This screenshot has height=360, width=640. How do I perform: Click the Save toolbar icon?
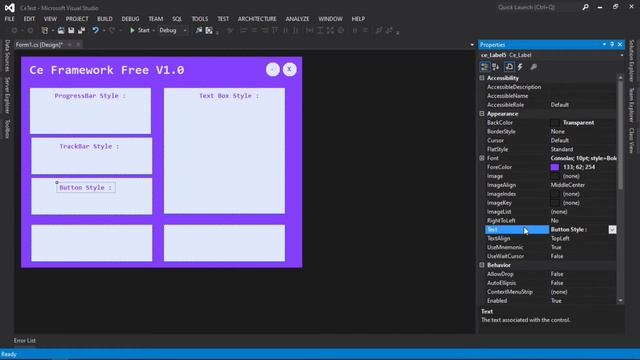tap(71, 30)
